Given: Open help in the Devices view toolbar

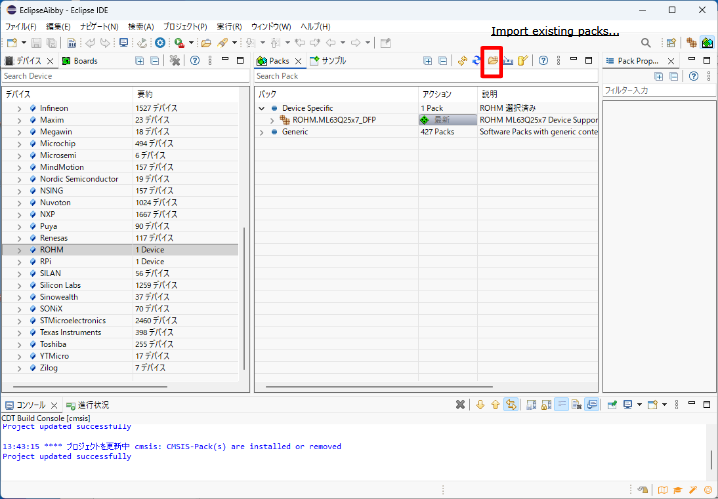Looking at the screenshot, I should [x=195, y=60].
